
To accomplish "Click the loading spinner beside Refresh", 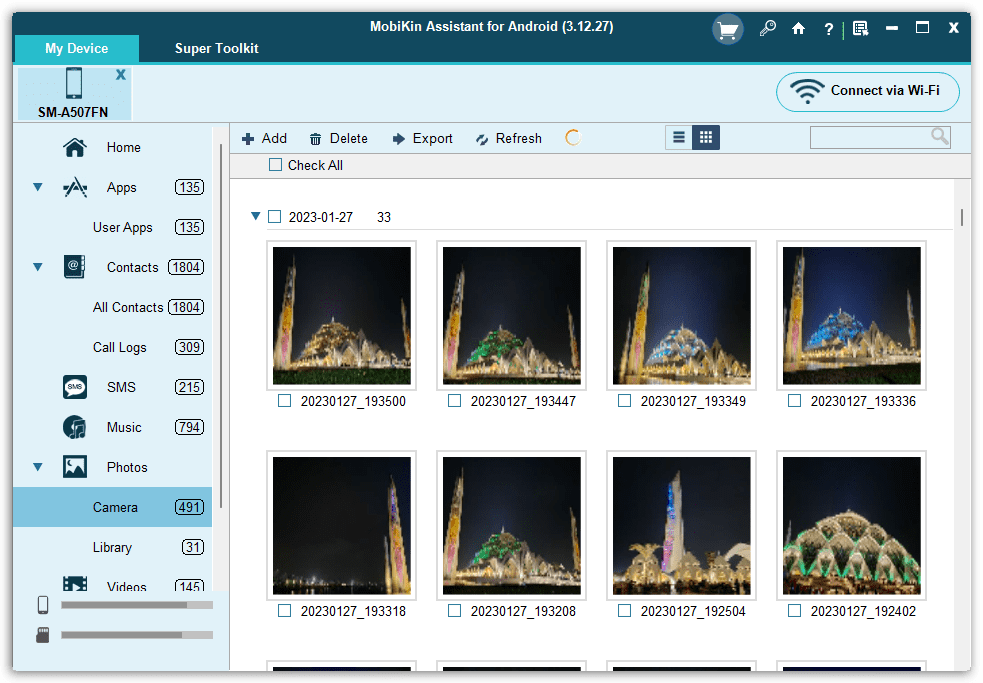I will pos(573,138).
